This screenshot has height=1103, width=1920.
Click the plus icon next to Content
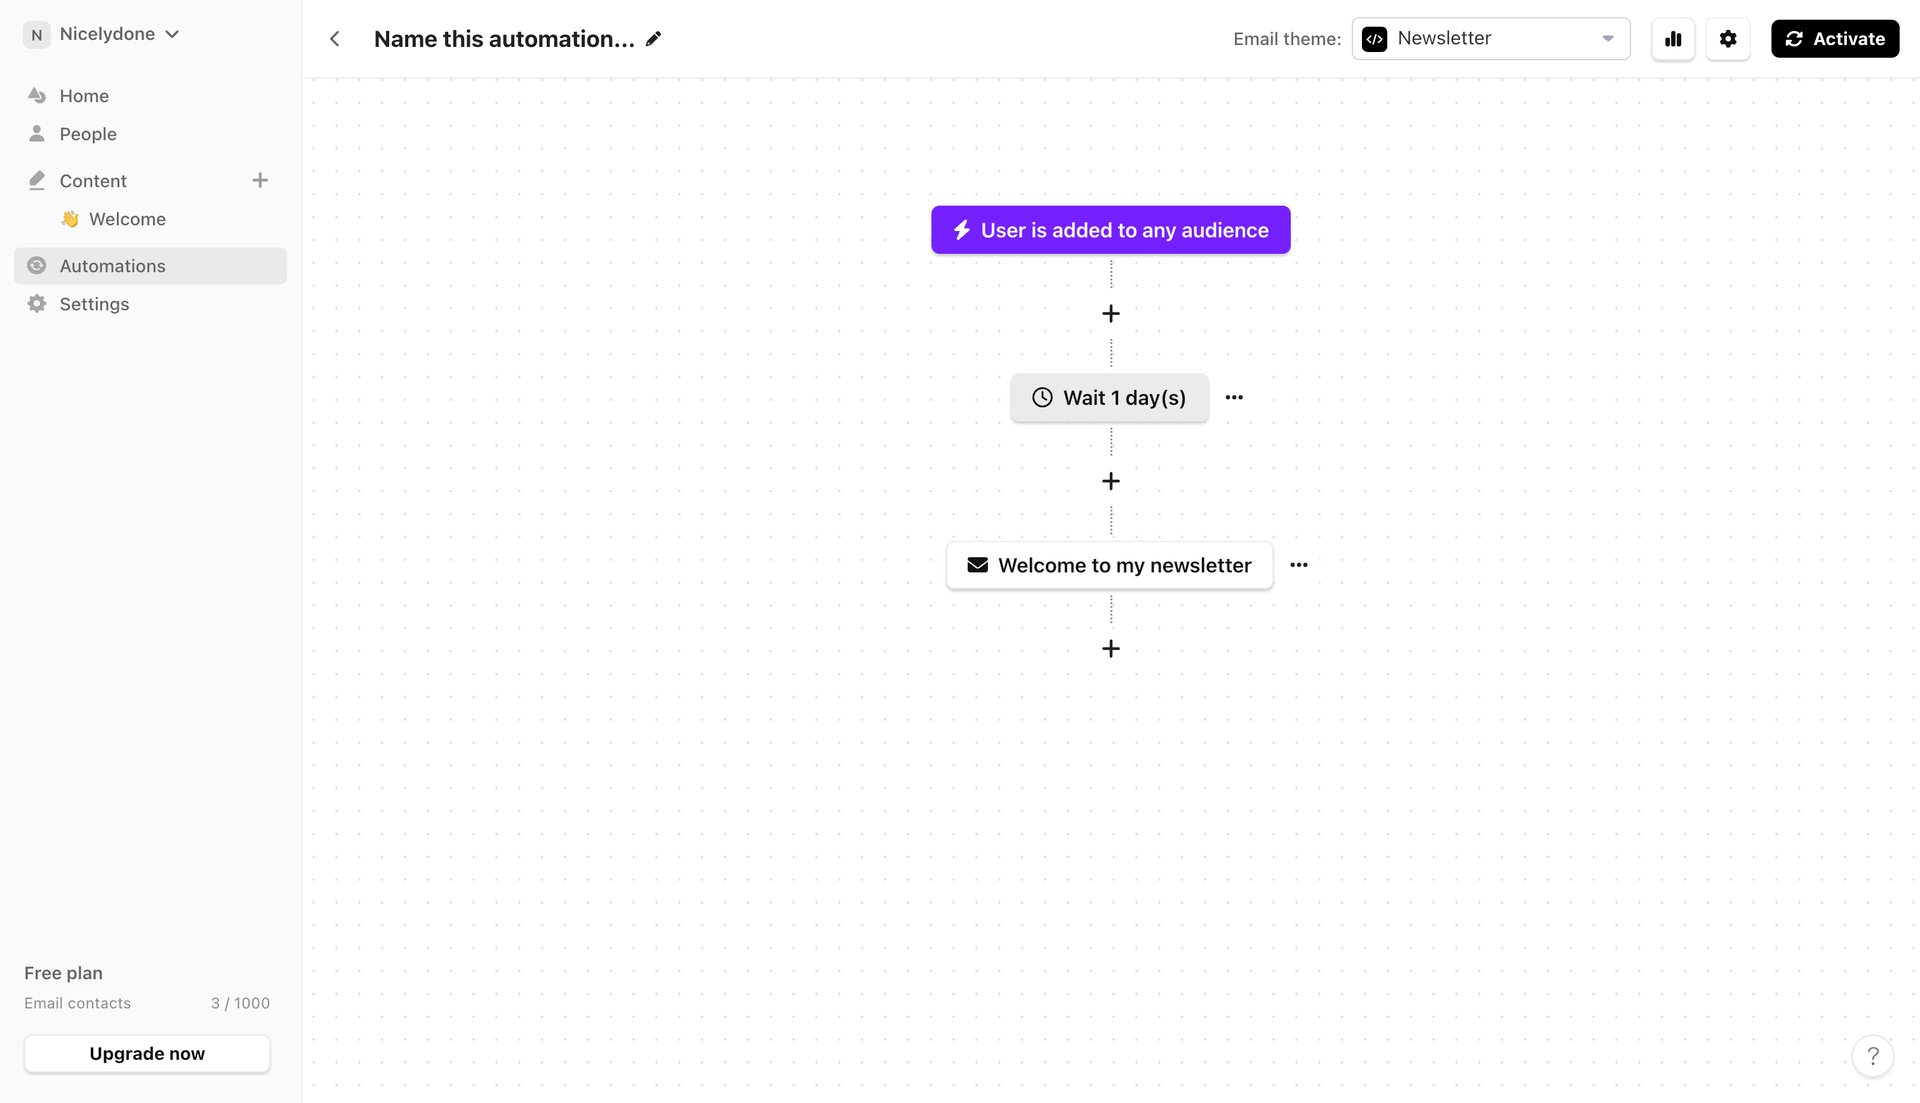[260, 180]
